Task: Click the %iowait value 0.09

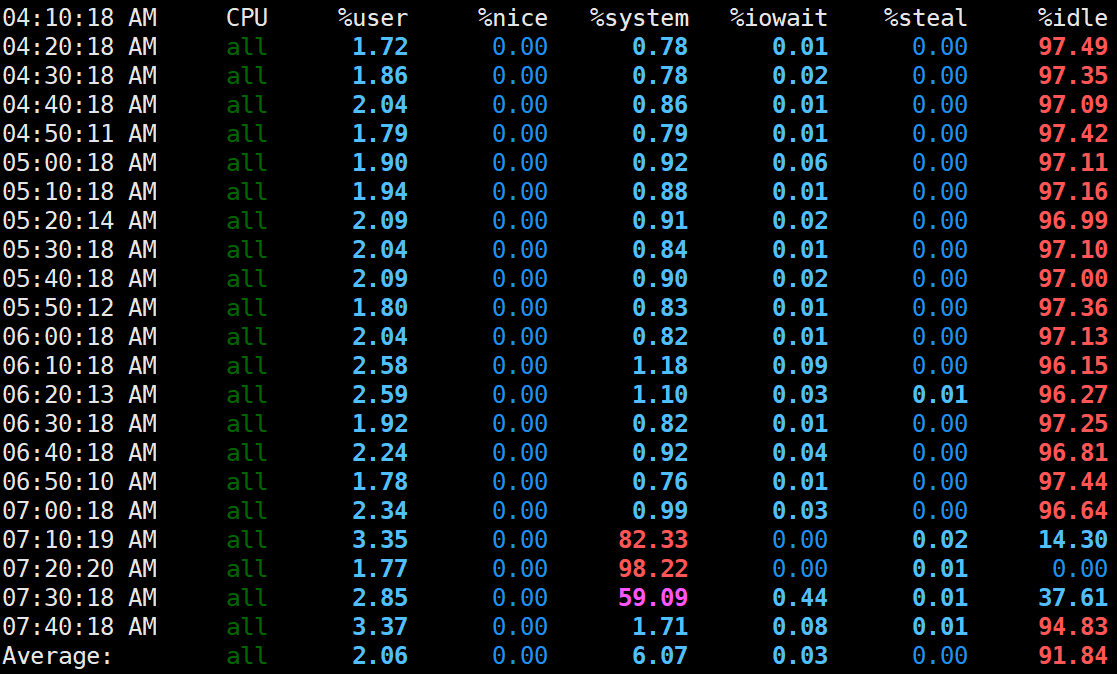Action: (x=800, y=365)
